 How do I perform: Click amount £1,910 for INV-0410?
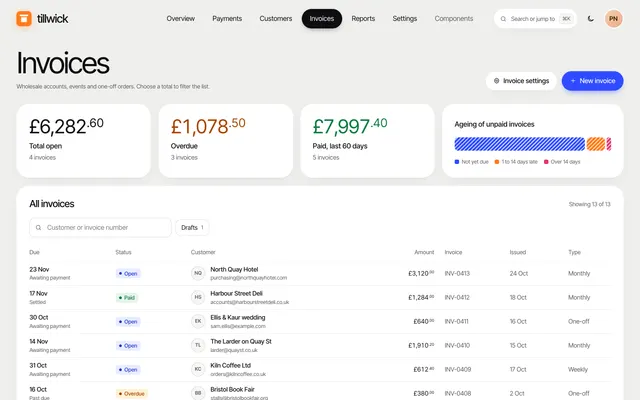pos(421,345)
